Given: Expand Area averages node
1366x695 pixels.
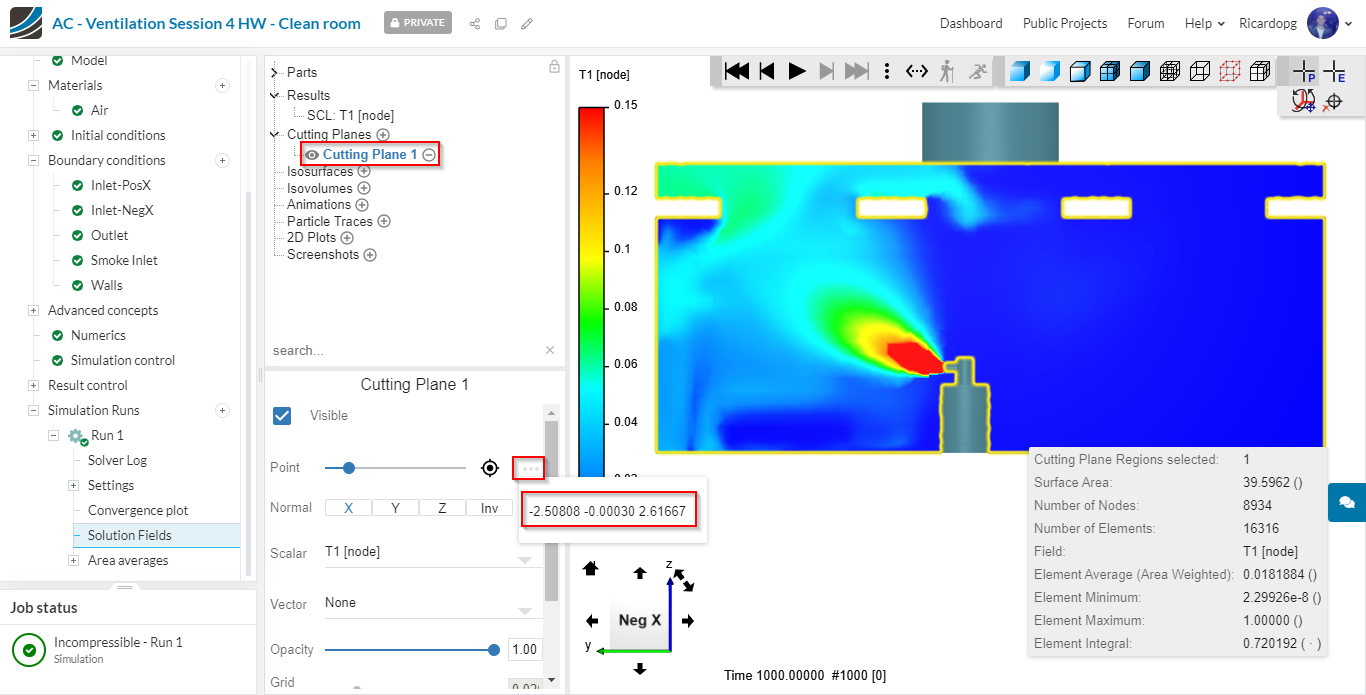Looking at the screenshot, I should [73, 561].
